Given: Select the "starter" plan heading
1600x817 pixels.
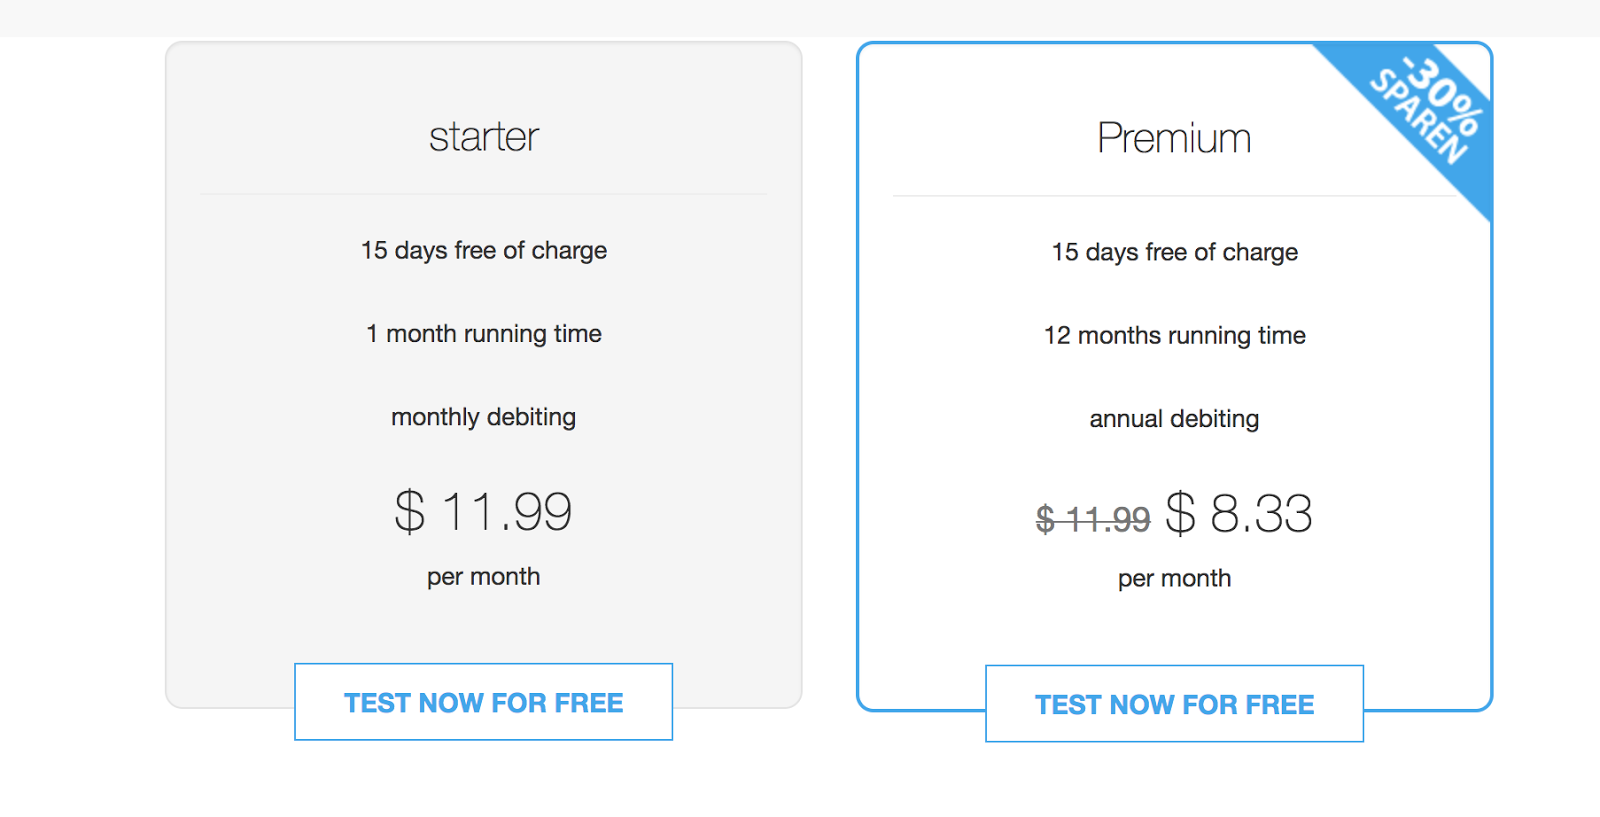Looking at the screenshot, I should pos(484,137).
